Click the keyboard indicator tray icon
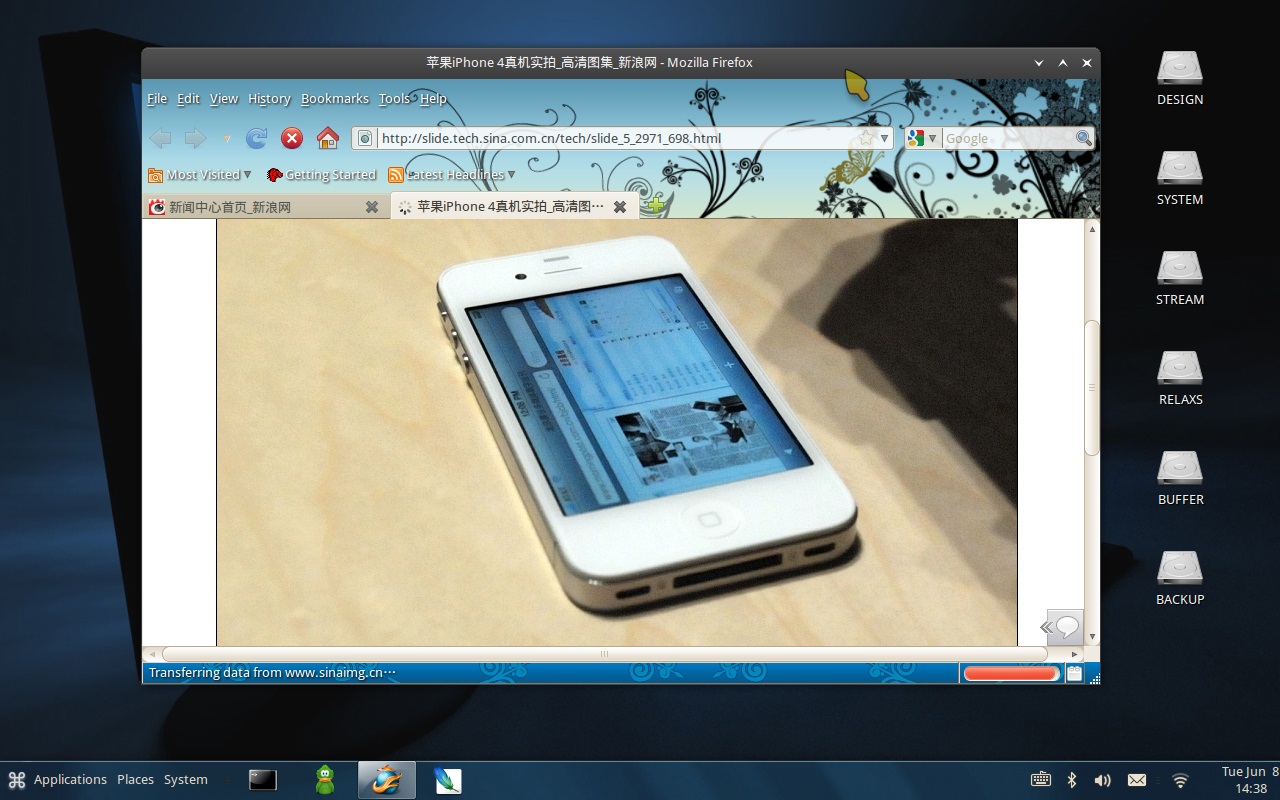 pos(1040,780)
